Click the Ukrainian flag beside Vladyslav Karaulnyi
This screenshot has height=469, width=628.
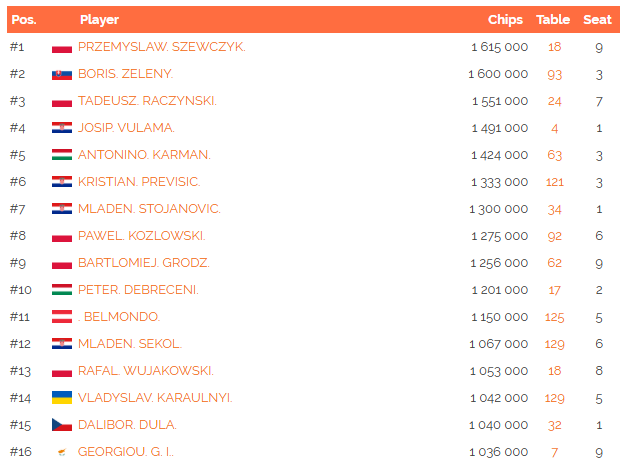(x=62, y=398)
